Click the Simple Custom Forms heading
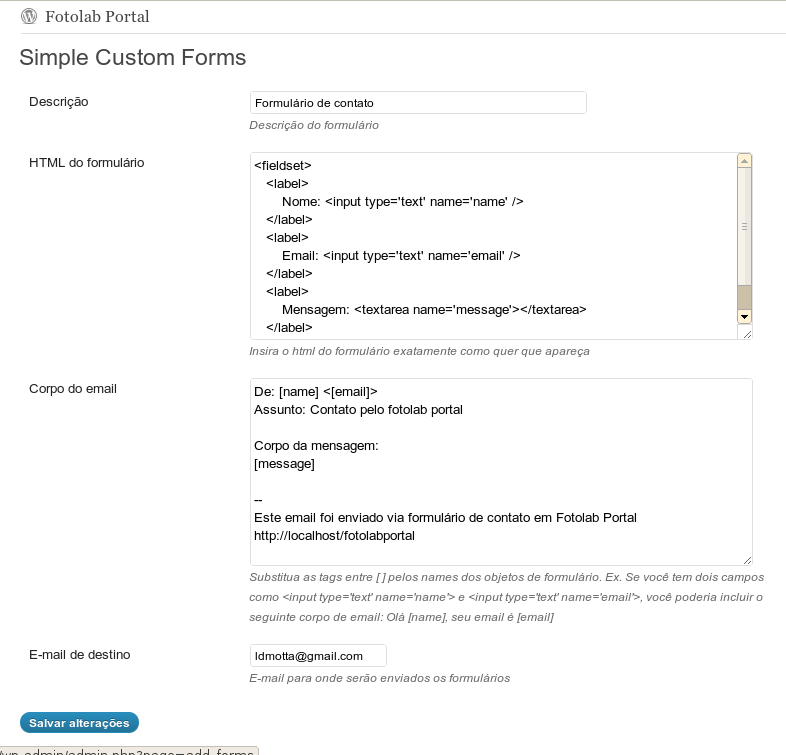This screenshot has height=755, width=786. click(x=133, y=57)
